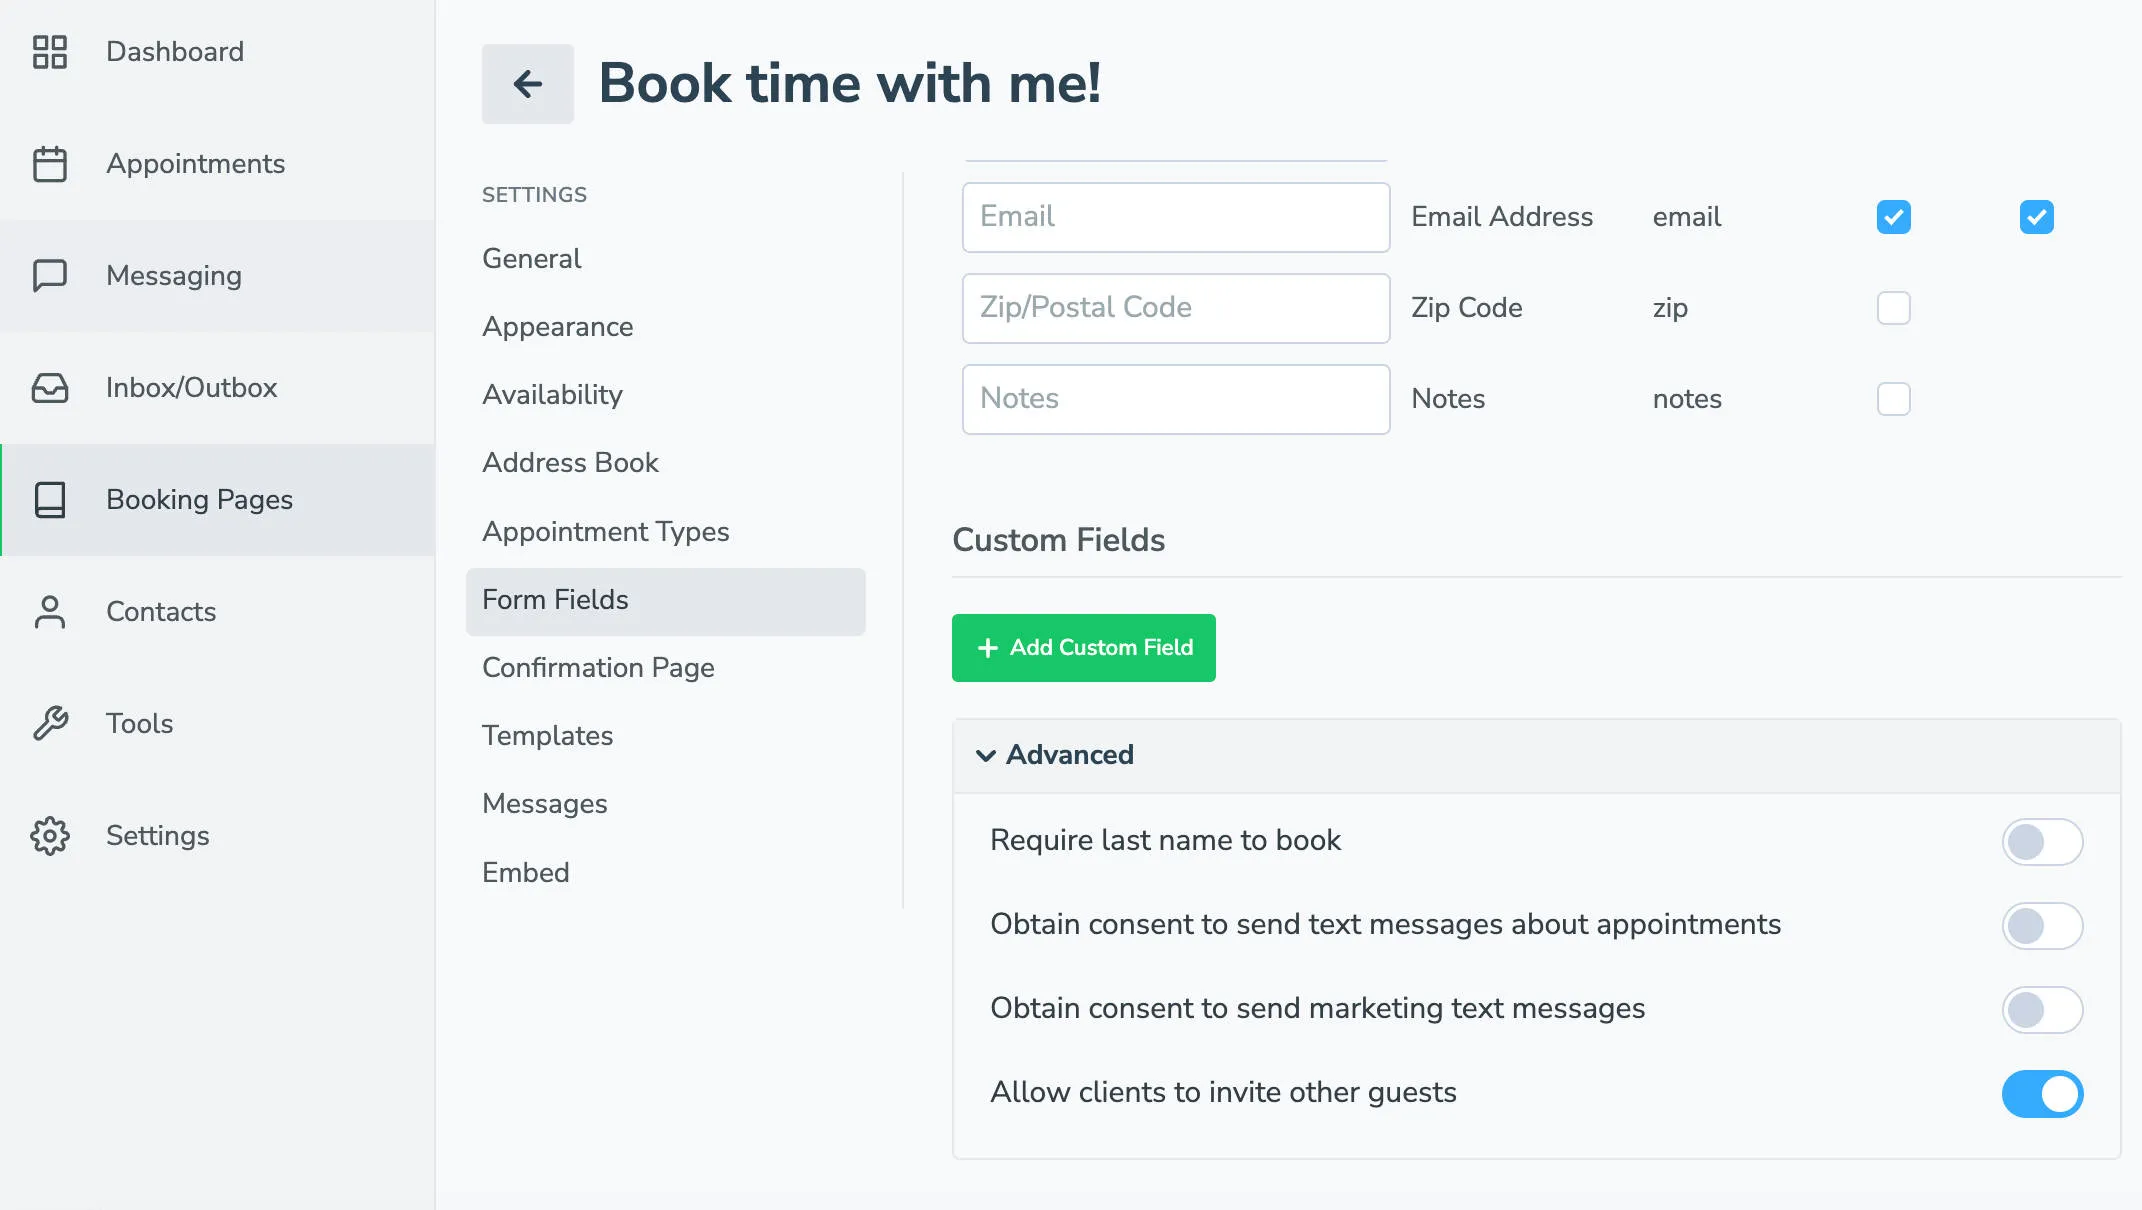Click the Add Custom Field button
The width and height of the screenshot is (2142, 1210).
click(1084, 648)
